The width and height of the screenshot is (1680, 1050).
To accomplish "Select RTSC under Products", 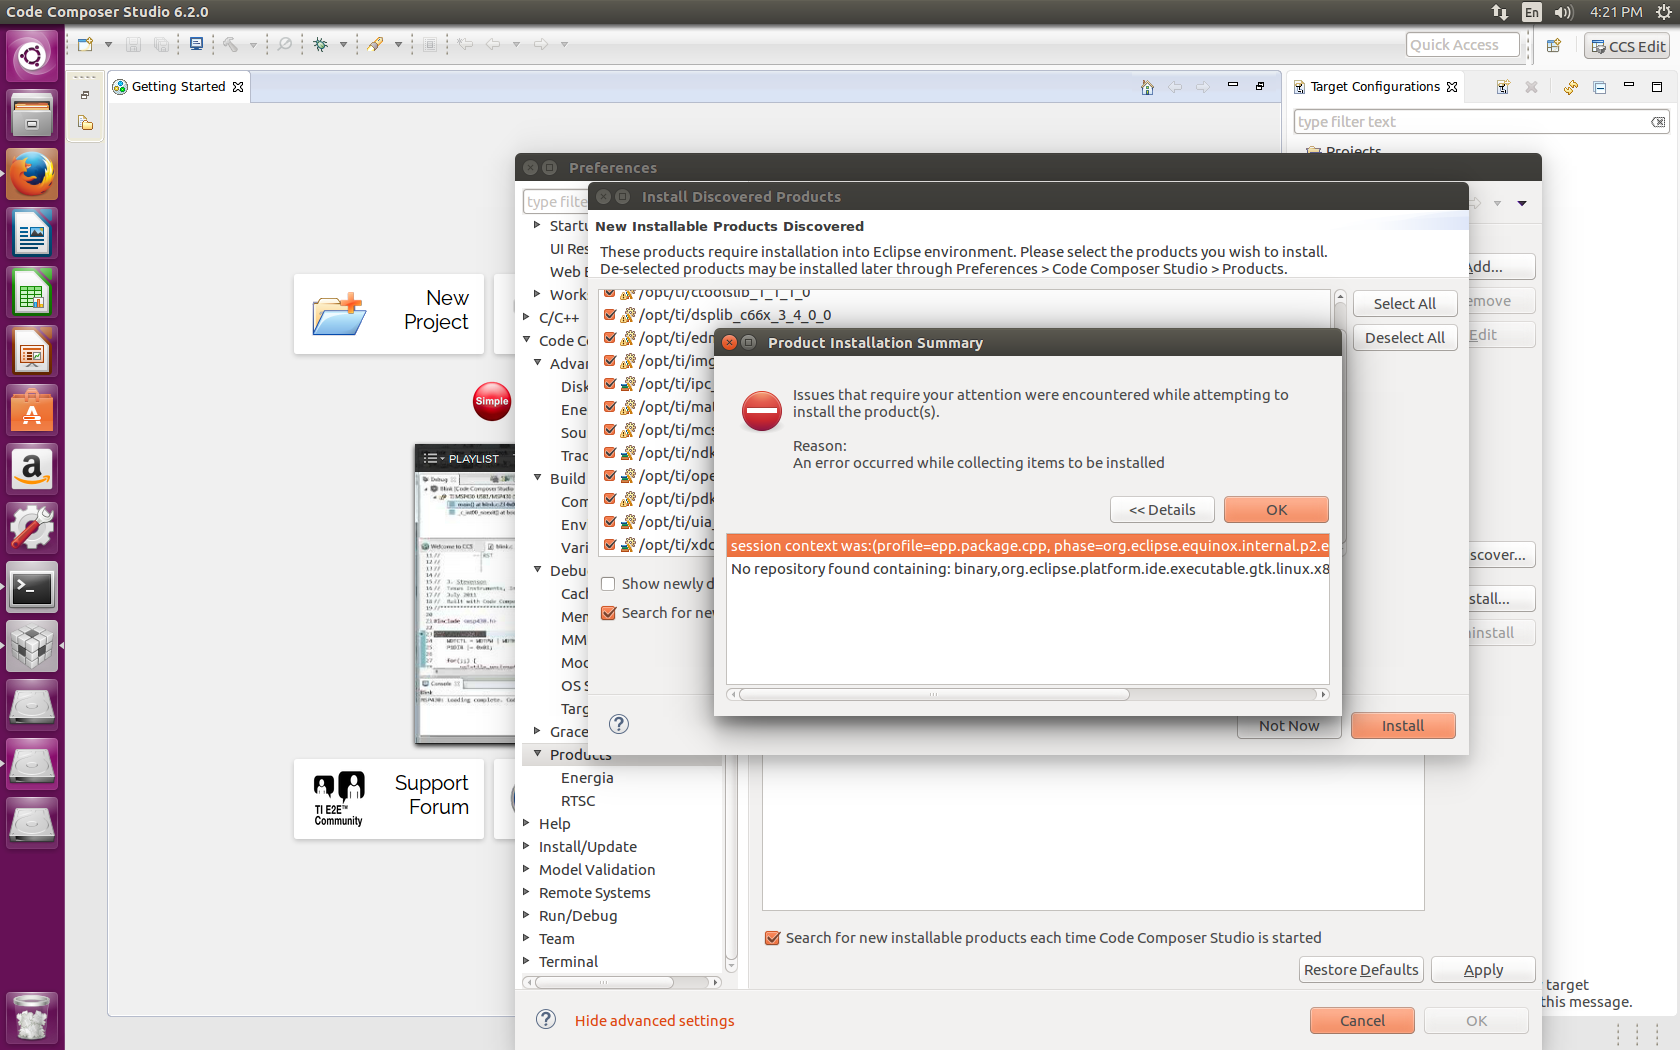I will coord(578,801).
